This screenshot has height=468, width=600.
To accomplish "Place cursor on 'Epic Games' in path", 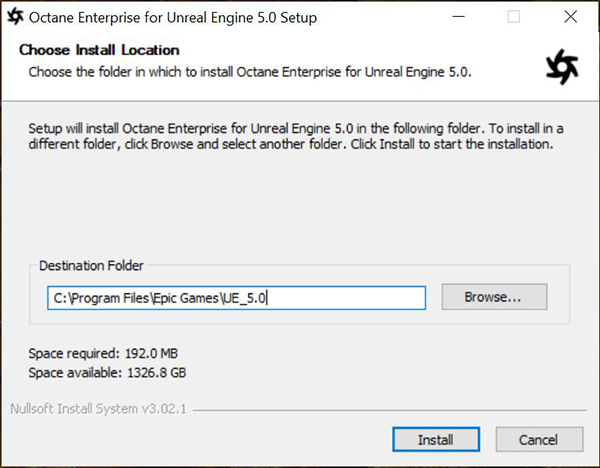I will pyautogui.click(x=186, y=298).
